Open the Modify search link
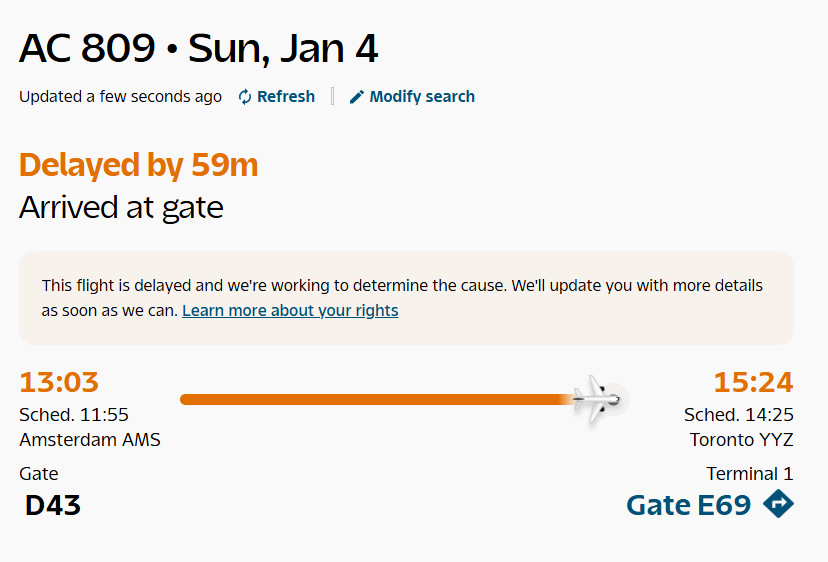The height and width of the screenshot is (562, 828). pos(422,97)
